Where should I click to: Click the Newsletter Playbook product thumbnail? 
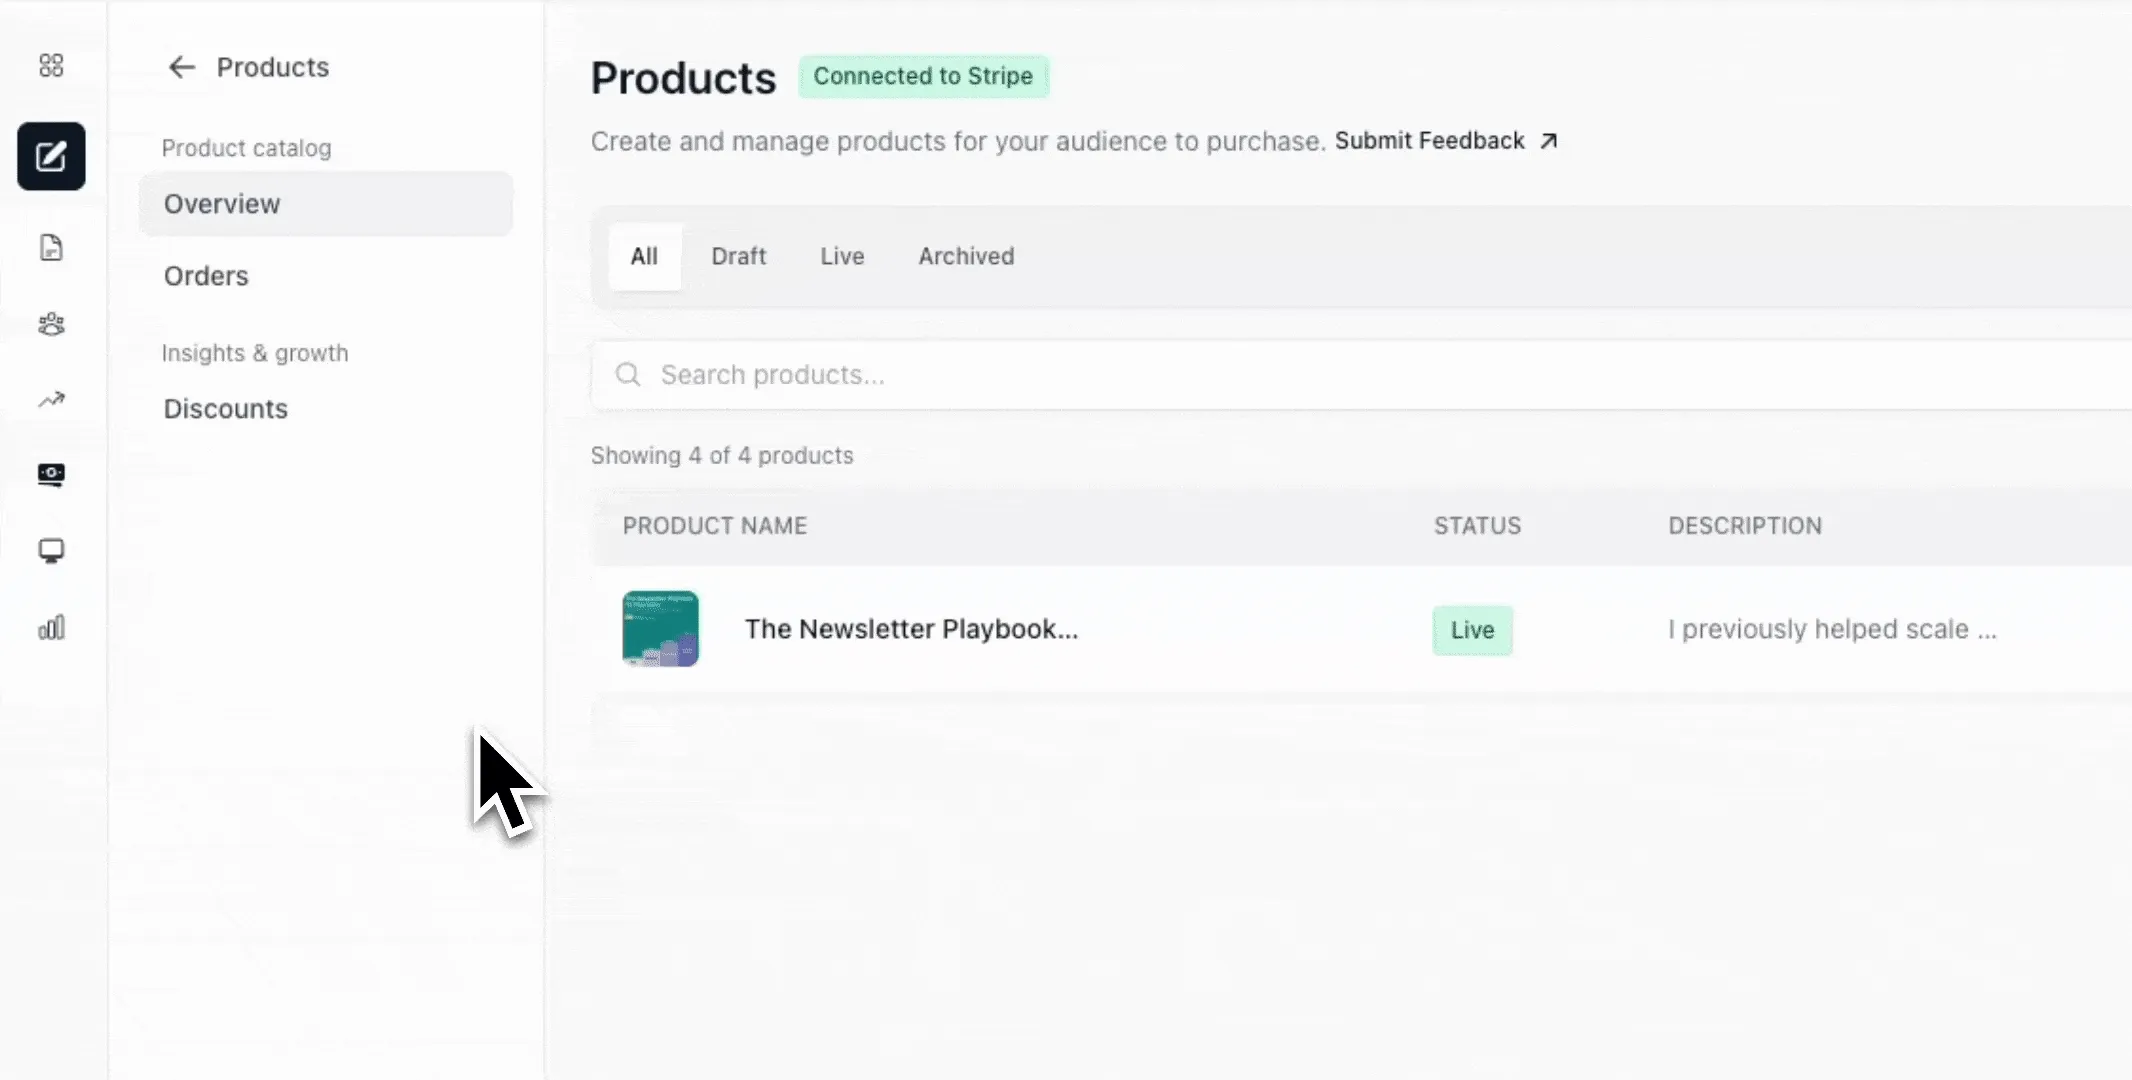[x=660, y=629]
